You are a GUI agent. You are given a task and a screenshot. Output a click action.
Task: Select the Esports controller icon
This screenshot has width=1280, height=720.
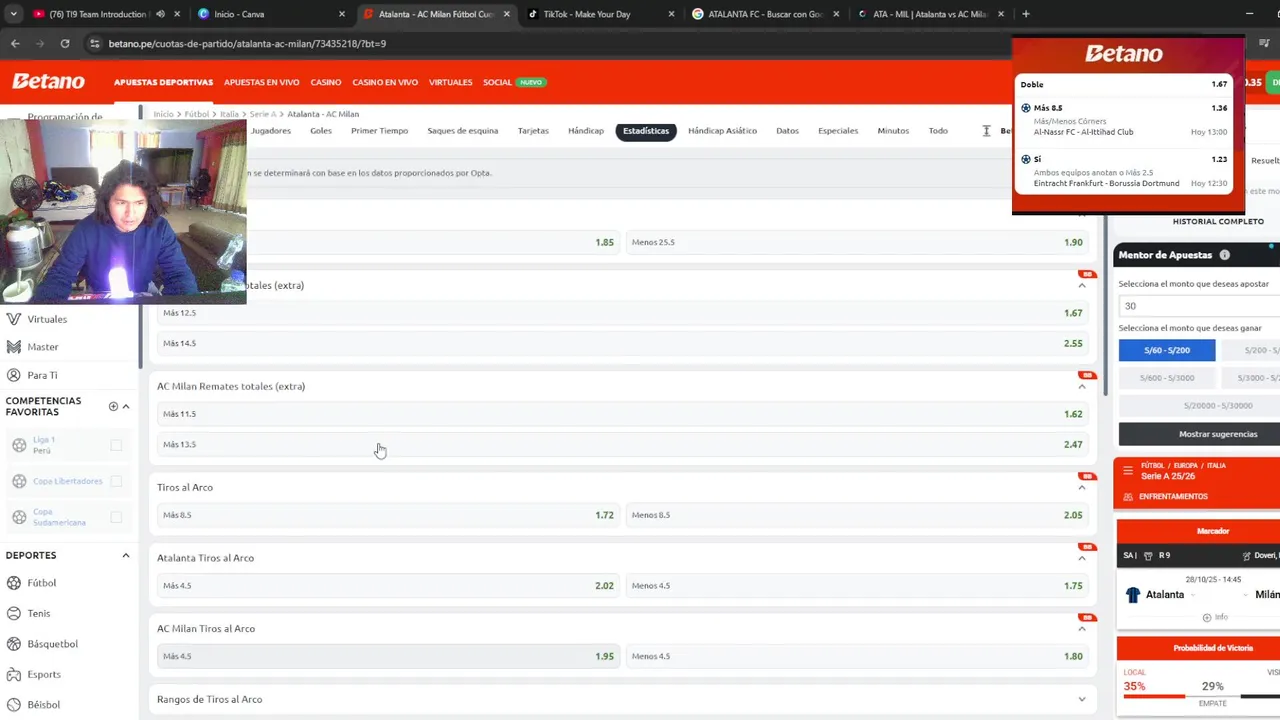pos(14,674)
